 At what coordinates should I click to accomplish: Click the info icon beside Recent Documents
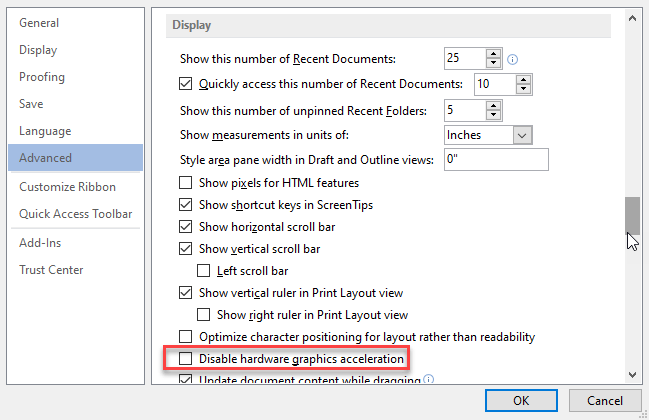click(x=512, y=60)
